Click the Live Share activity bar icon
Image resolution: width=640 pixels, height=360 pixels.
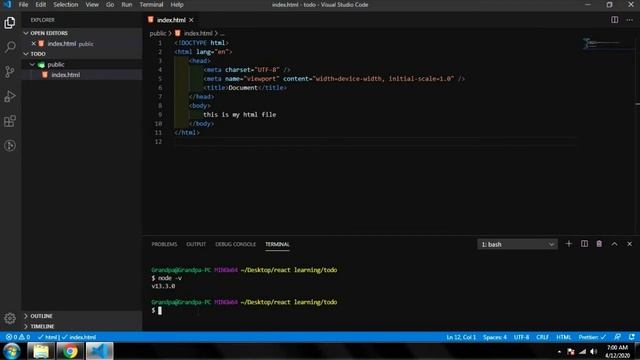(10, 146)
